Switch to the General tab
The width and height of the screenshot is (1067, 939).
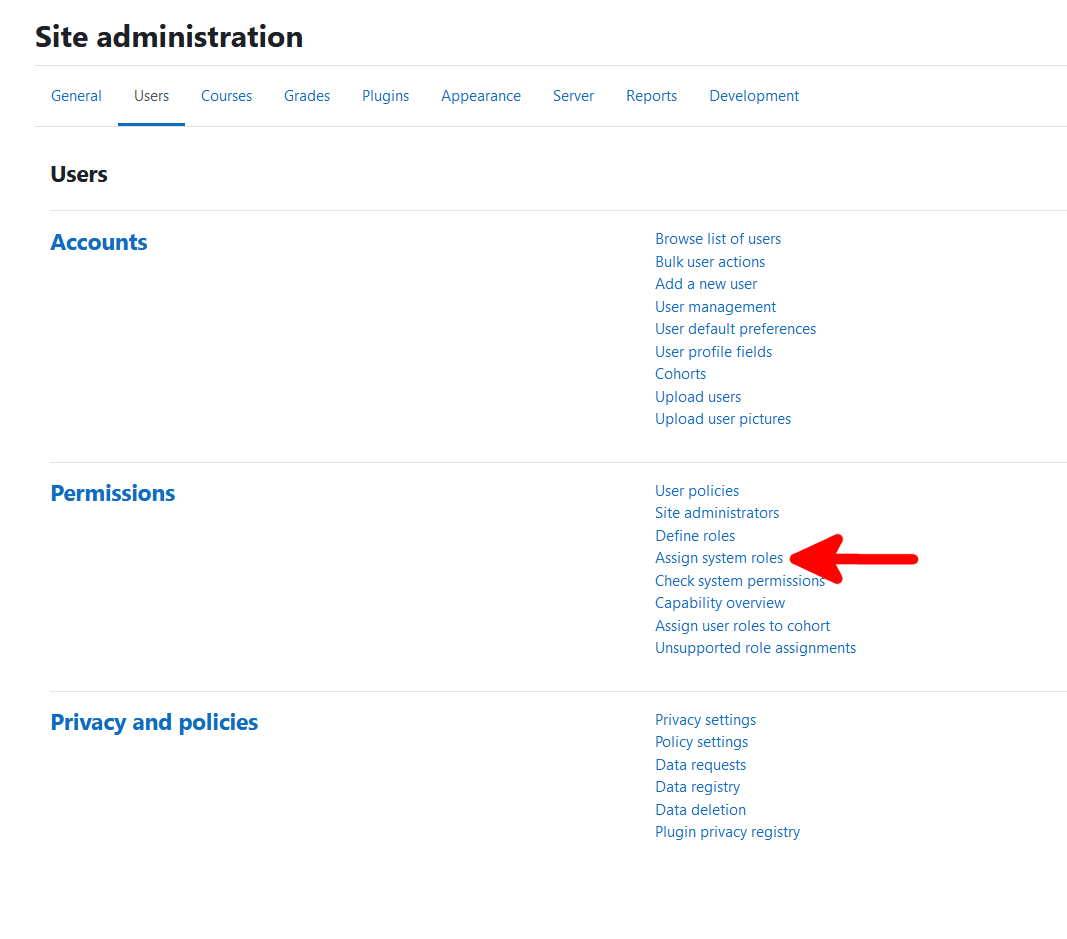(x=76, y=95)
